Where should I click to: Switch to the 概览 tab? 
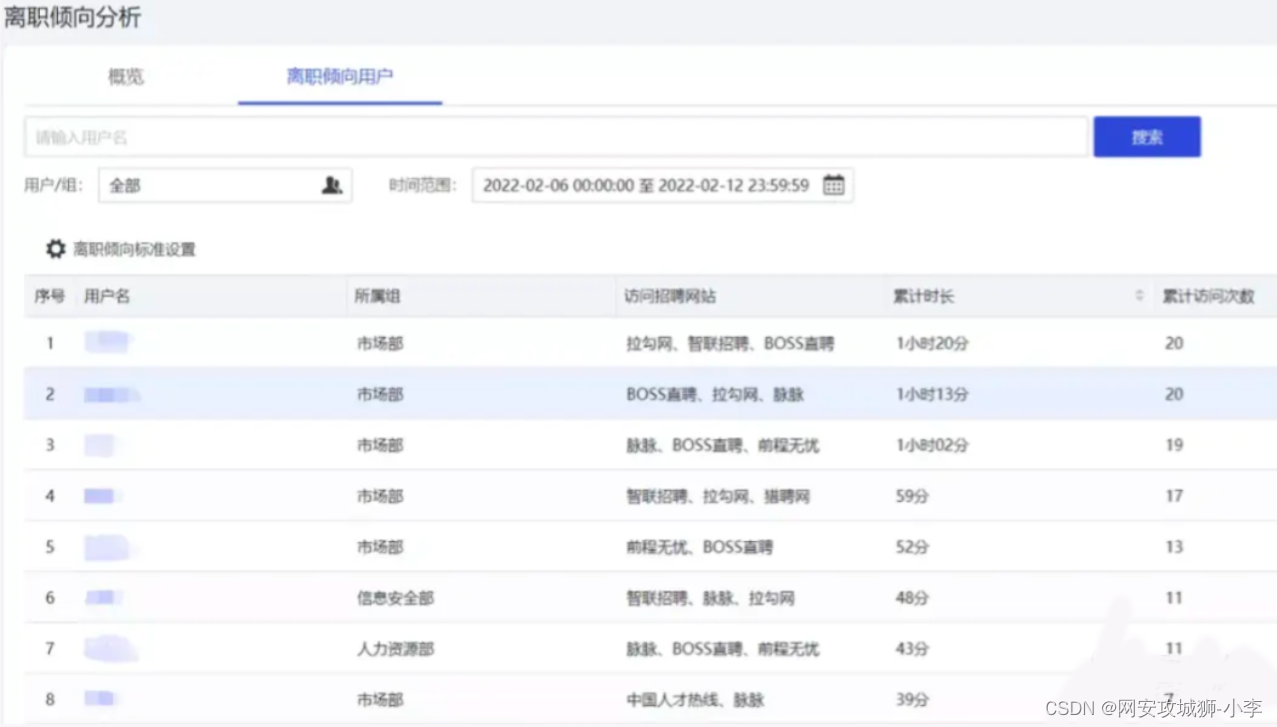pyautogui.click(x=126, y=76)
